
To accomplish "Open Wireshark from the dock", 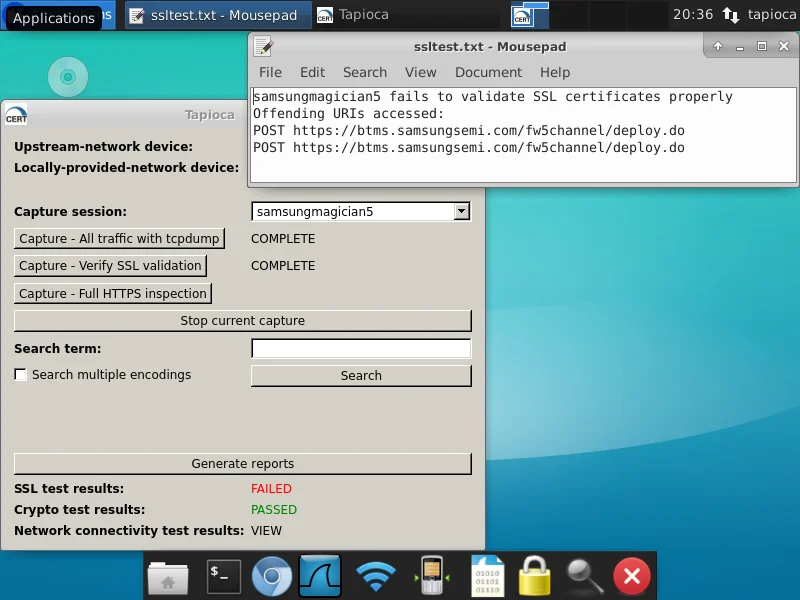I will click(x=320, y=575).
